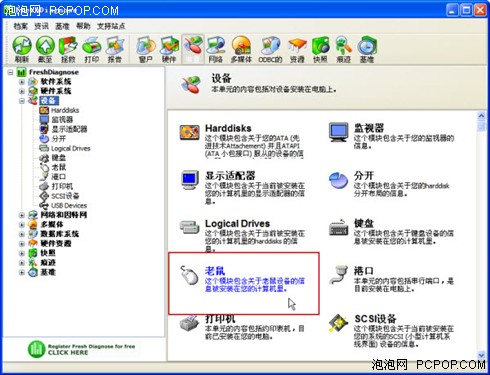Open the 资讯 menu
Screen dimensions: 490x375
pos(41,26)
